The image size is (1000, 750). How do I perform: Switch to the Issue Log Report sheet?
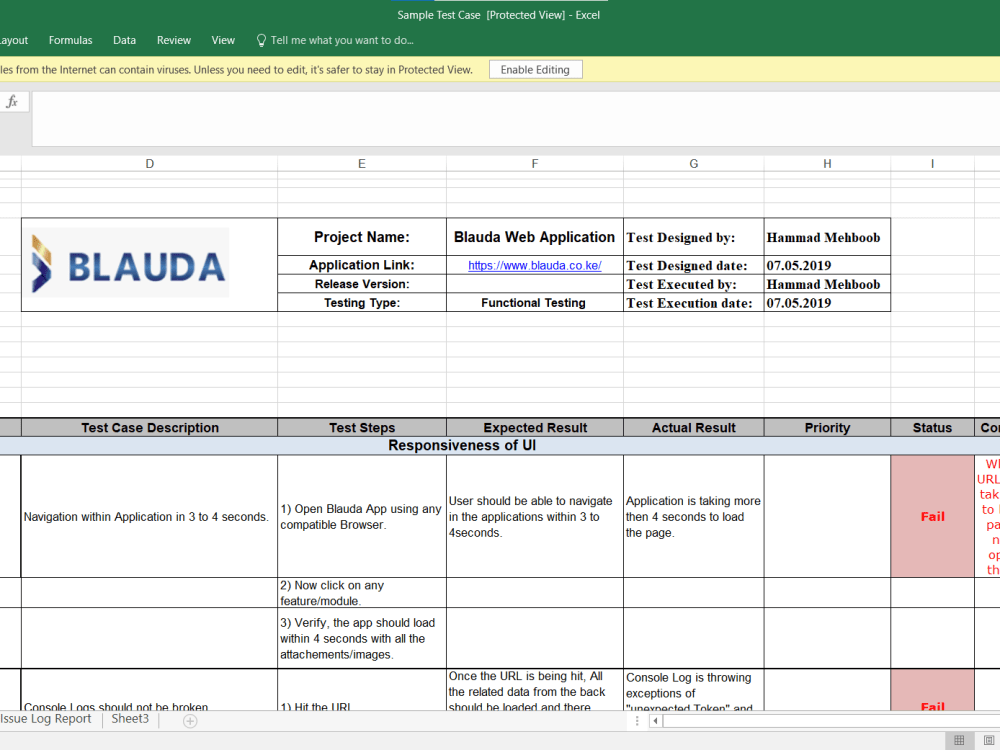pos(46,719)
